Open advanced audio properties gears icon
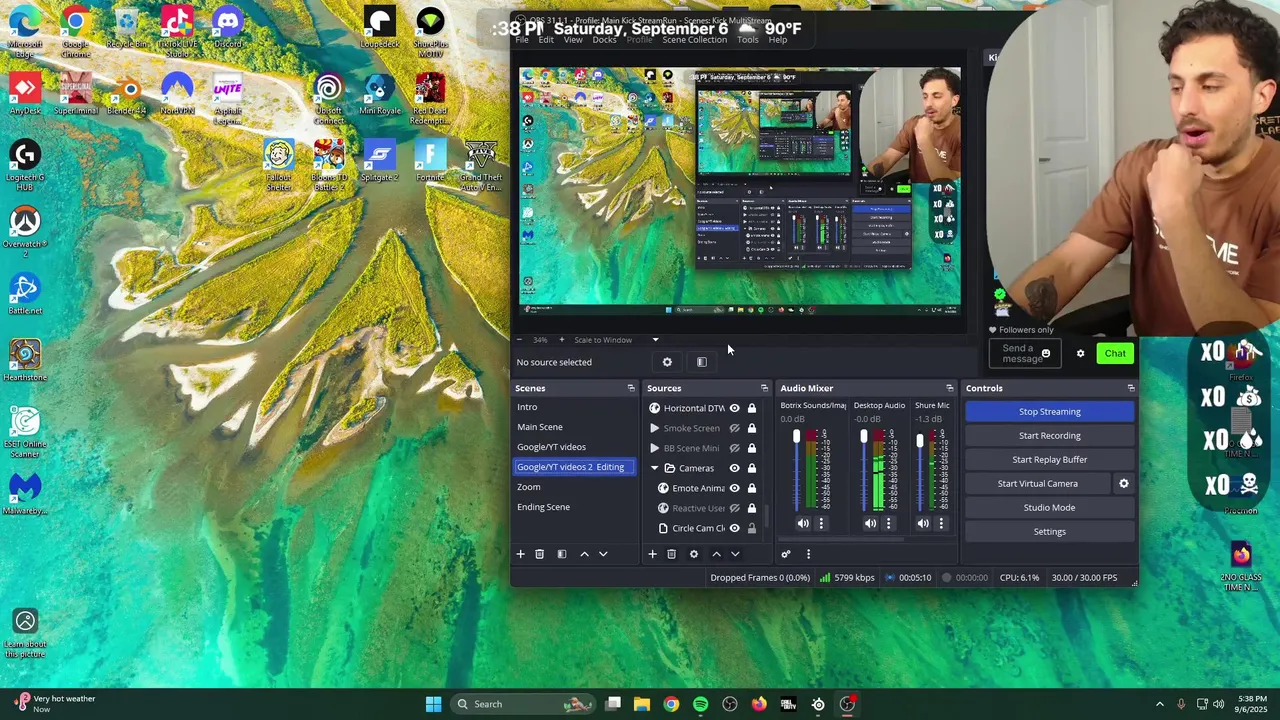 point(786,554)
